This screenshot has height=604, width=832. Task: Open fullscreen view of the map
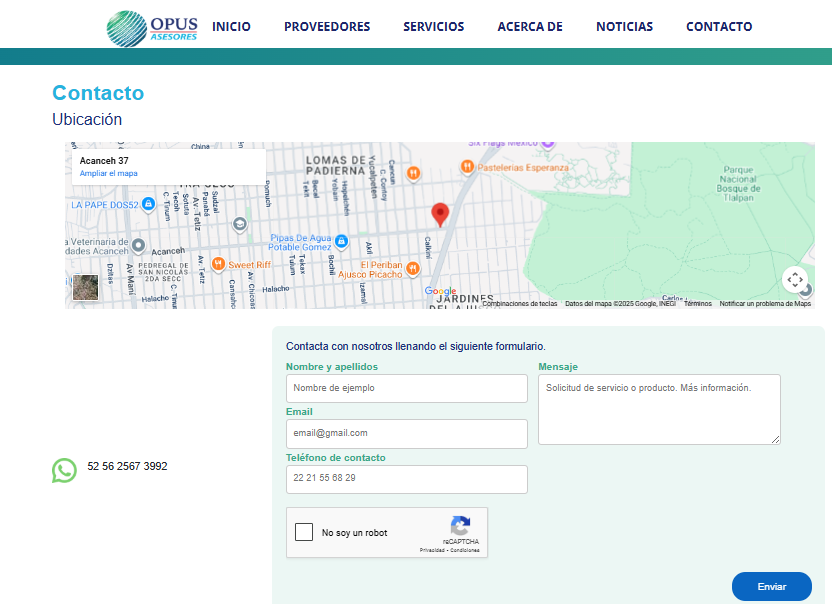point(795,281)
